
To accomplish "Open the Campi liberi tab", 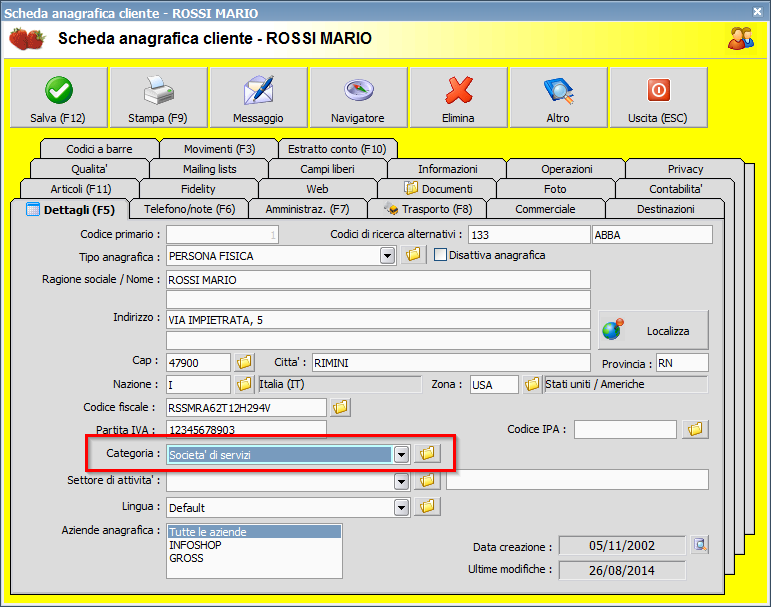I will pyautogui.click(x=327, y=169).
